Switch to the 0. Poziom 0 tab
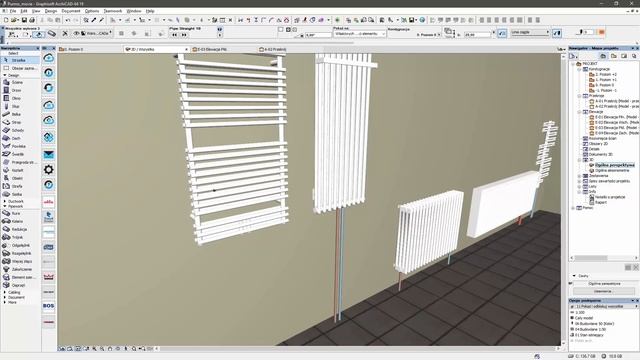Image resolution: width=640 pixels, height=360 pixels. pyautogui.click(x=91, y=49)
